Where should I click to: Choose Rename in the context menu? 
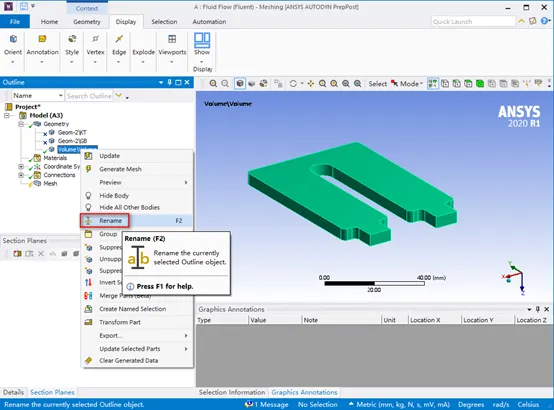pos(137,221)
